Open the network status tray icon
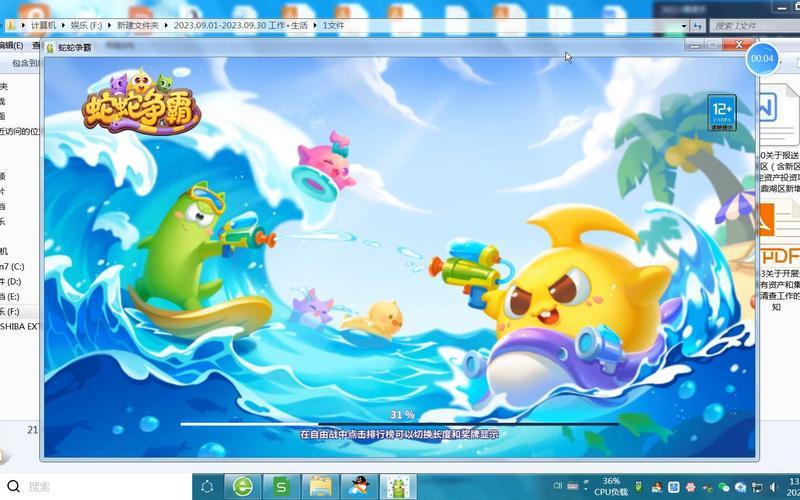800x500 pixels. 757,487
